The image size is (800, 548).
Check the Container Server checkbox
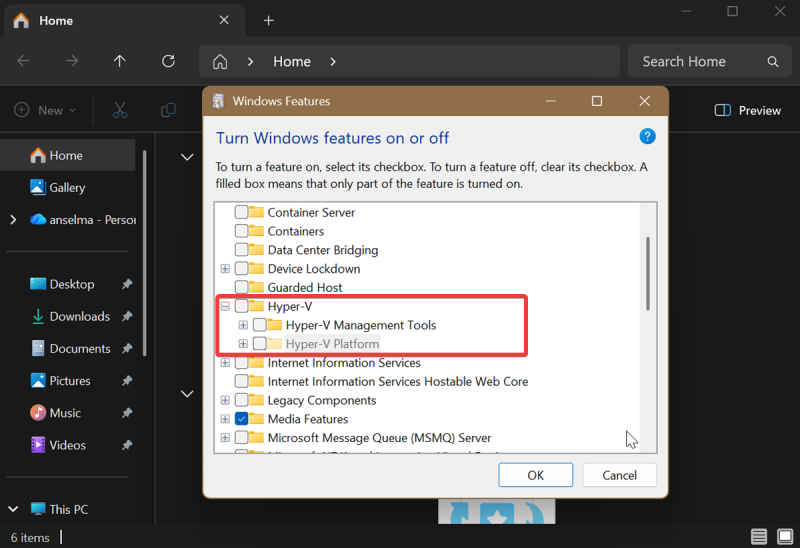(x=241, y=212)
